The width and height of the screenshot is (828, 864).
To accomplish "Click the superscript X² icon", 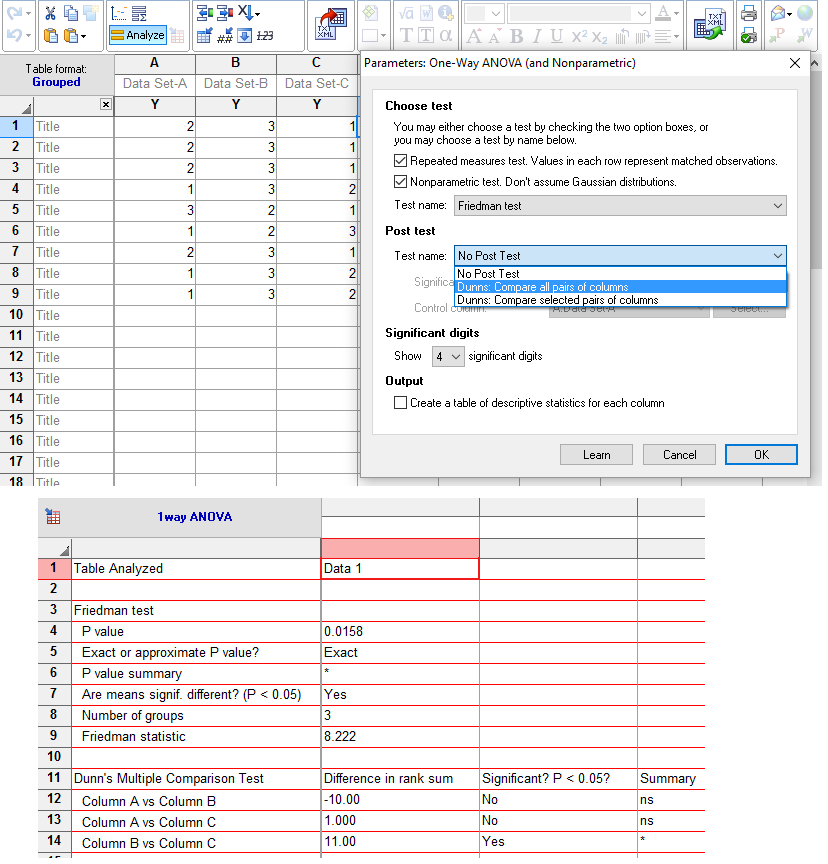I will tap(579, 36).
